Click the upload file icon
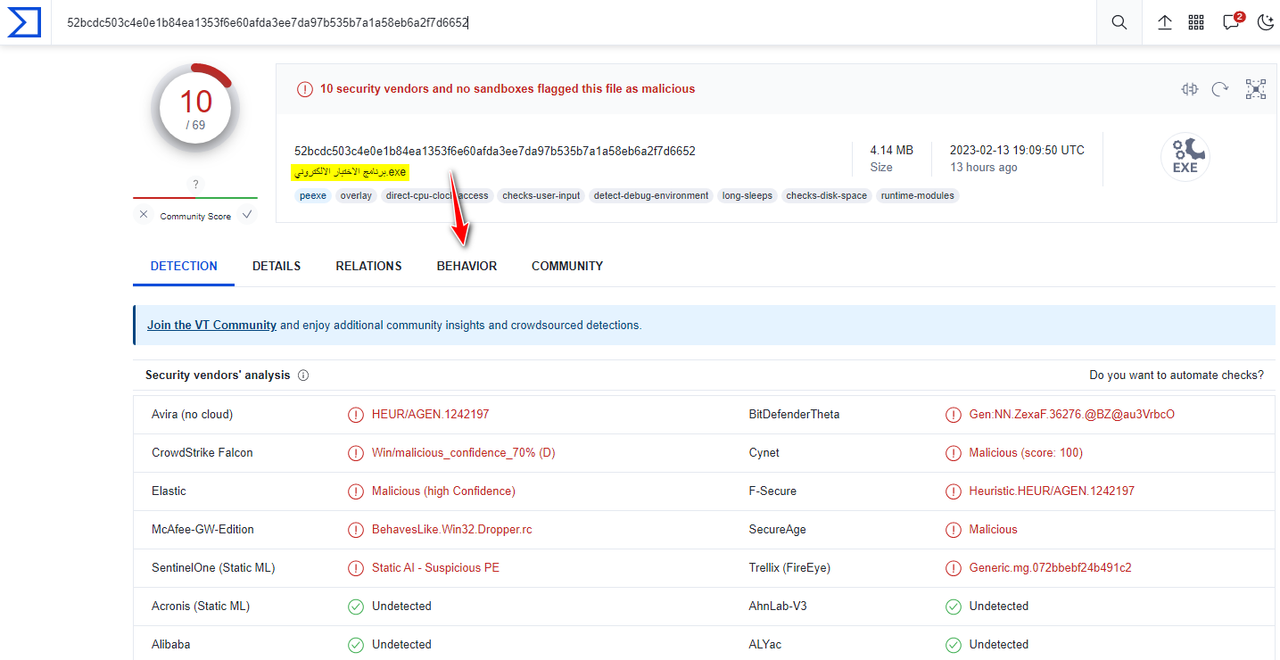 [1165, 22]
